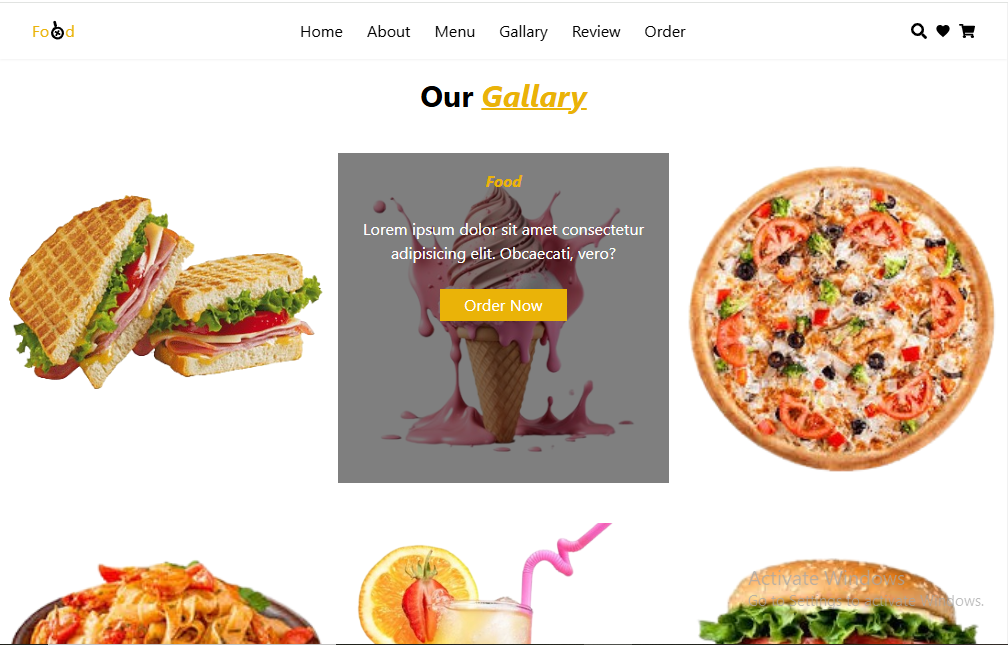Image resolution: width=1008 pixels, height=645 pixels.
Task: Open the shopping cart icon
Action: point(967,31)
